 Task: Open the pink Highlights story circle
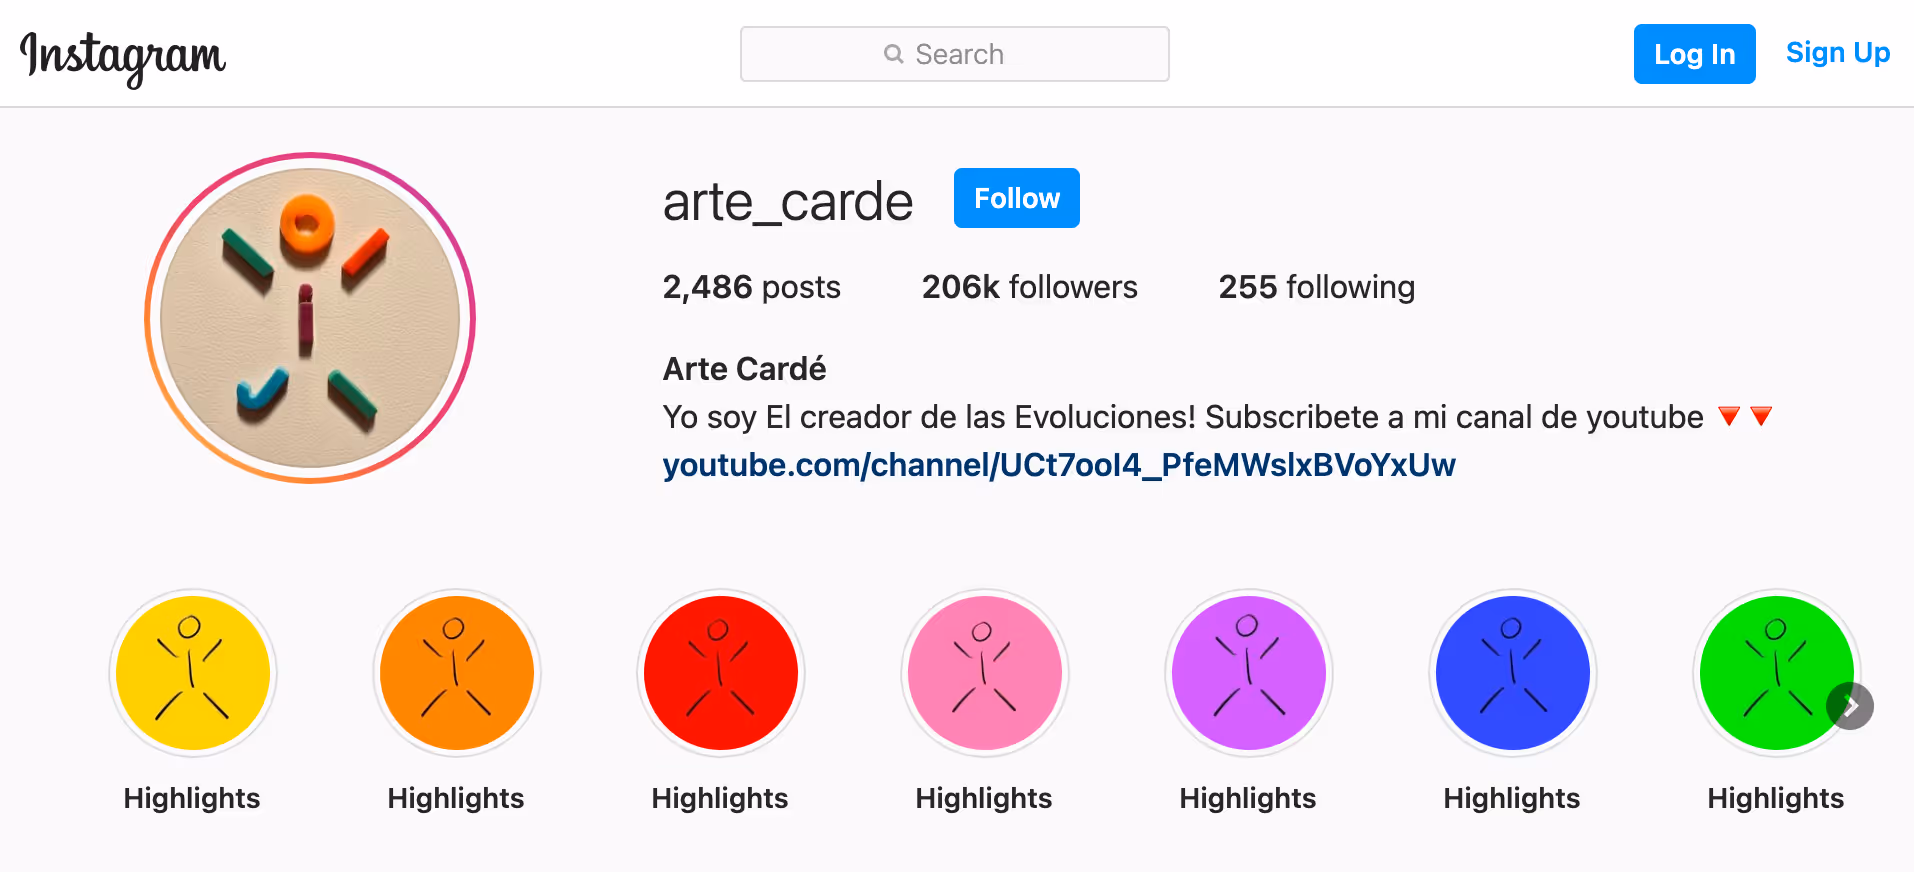coord(985,673)
